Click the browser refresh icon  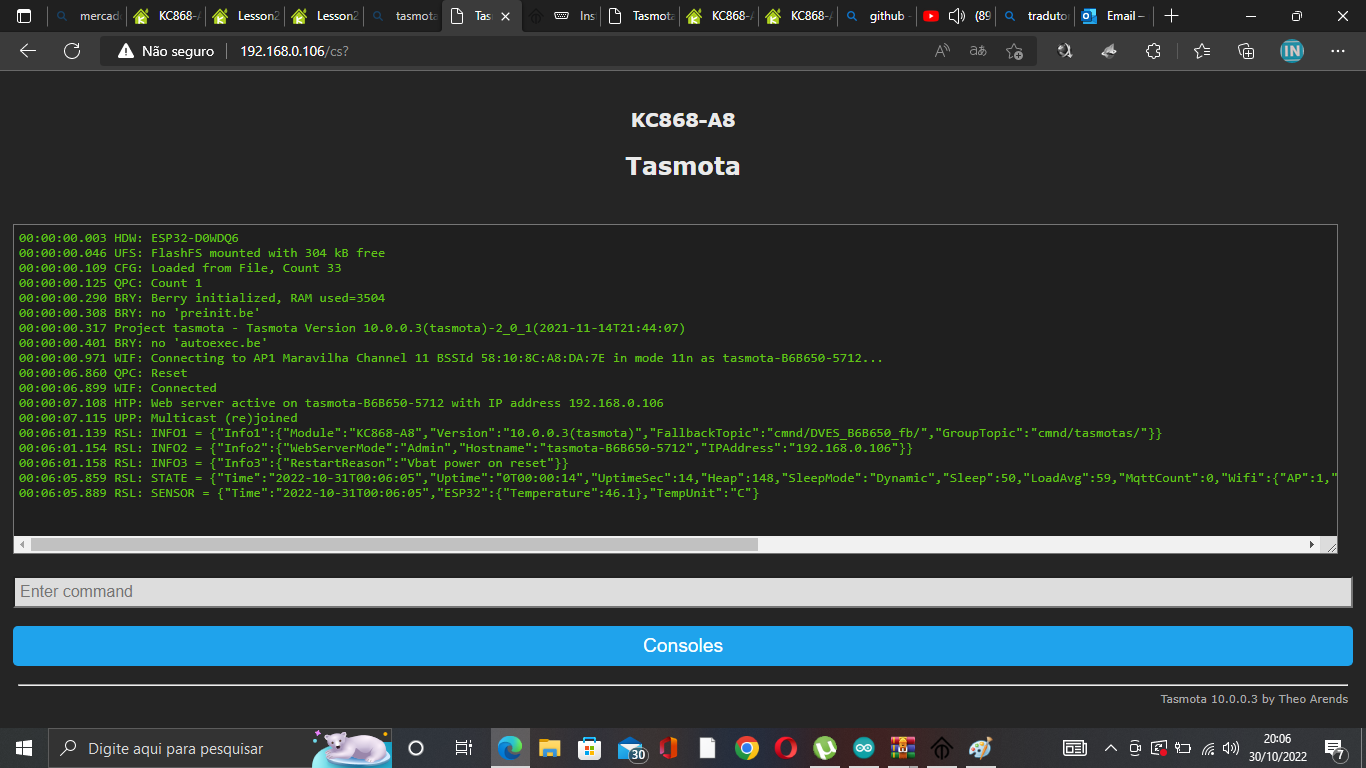click(x=71, y=51)
